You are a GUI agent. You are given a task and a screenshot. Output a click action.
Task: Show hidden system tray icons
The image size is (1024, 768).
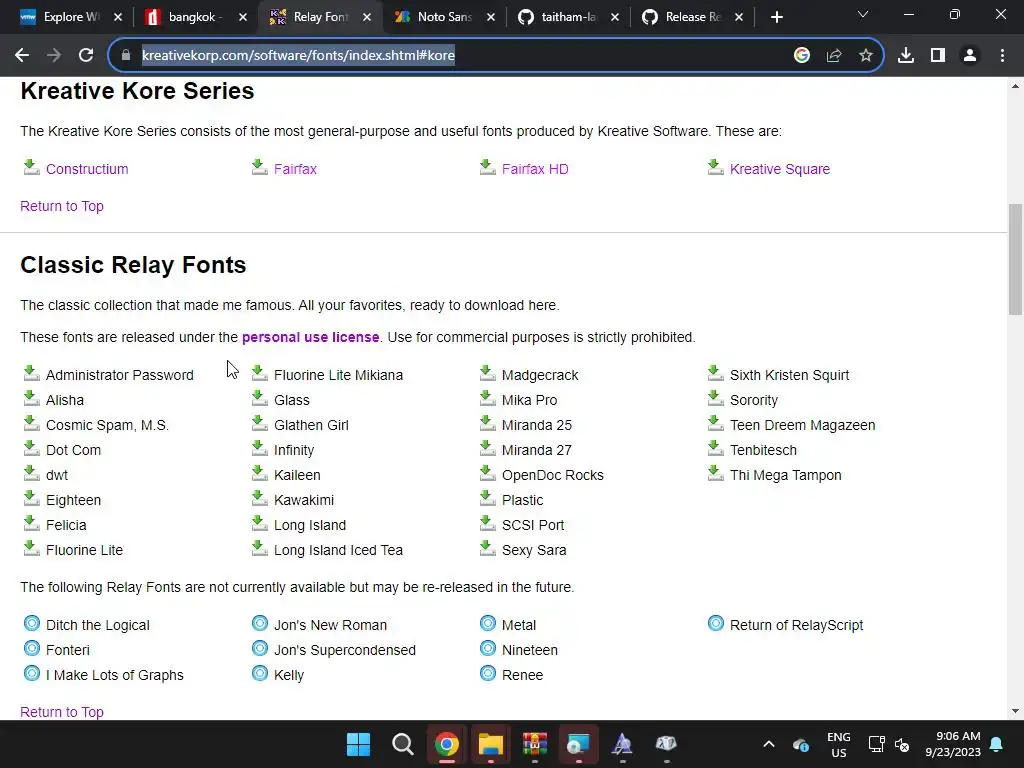click(769, 744)
